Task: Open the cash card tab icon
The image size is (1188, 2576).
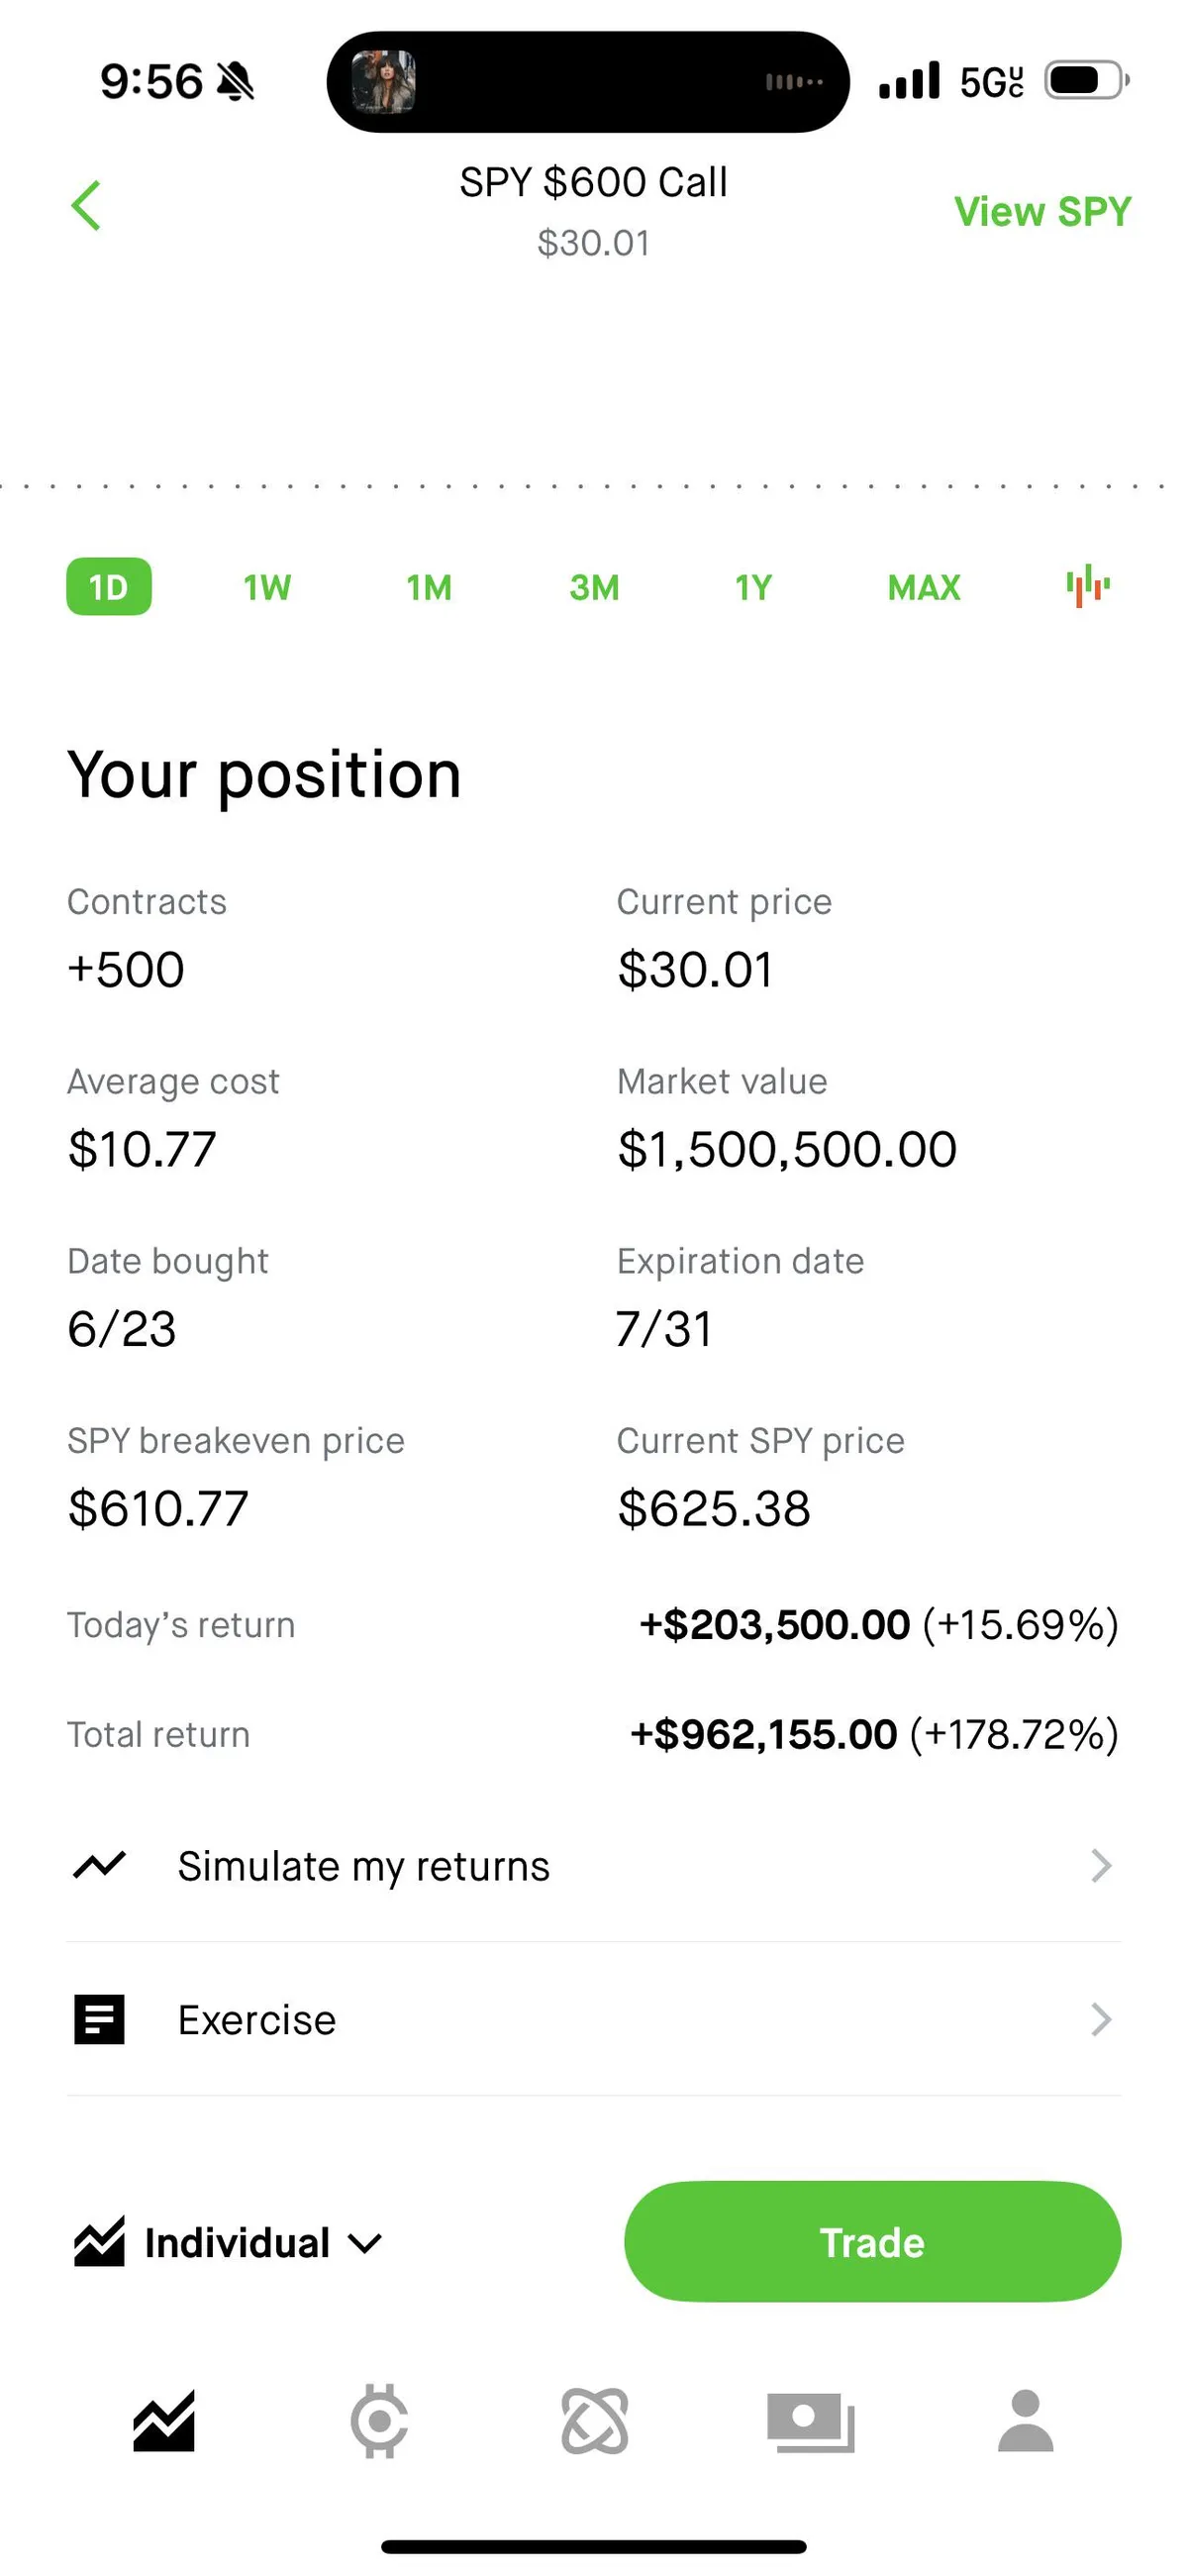Action: tap(811, 2422)
